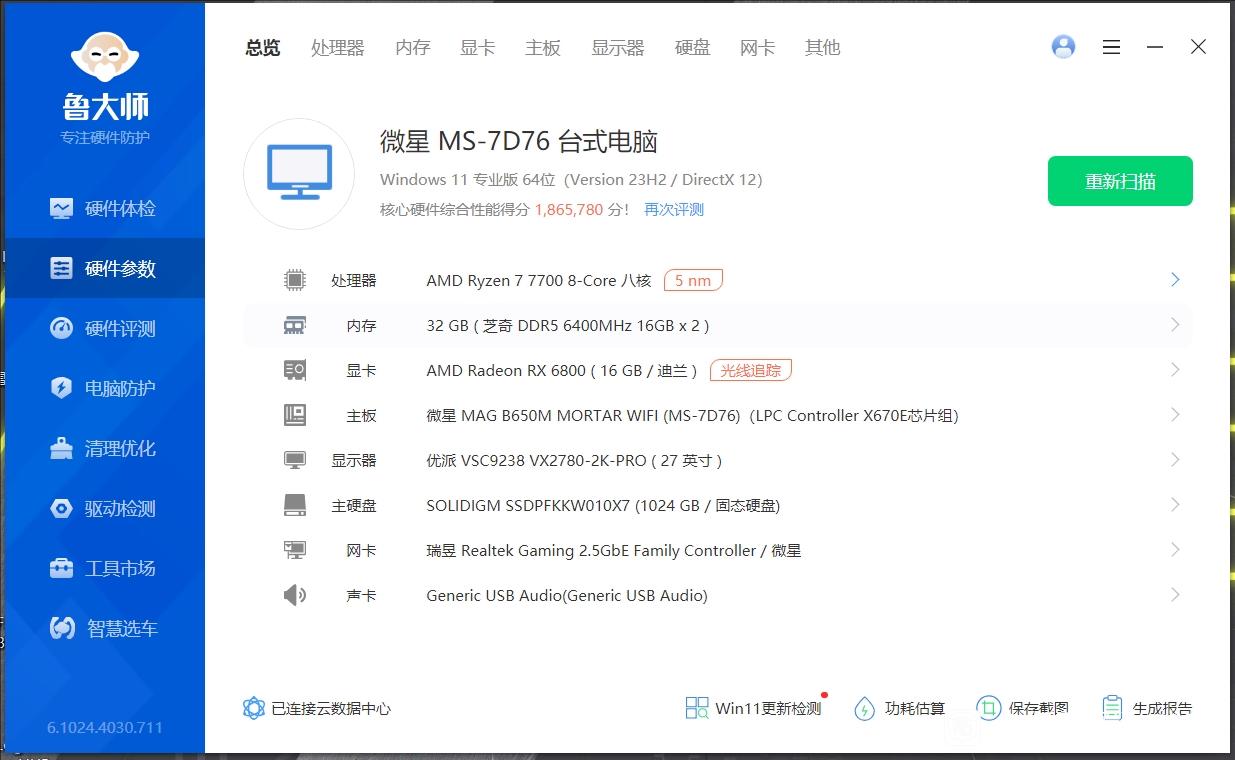1235x760 pixels.
Task: Expand the 处理器 row chevron
Action: pyautogui.click(x=1175, y=280)
